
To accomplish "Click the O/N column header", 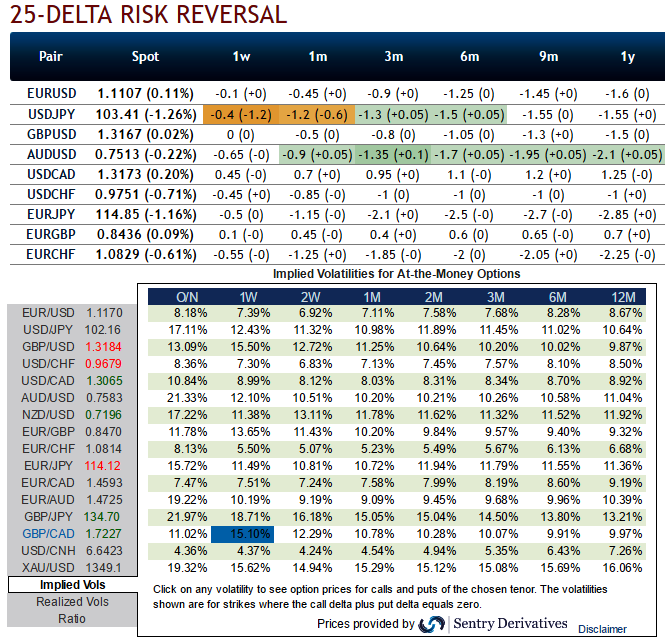I will tap(187, 297).
